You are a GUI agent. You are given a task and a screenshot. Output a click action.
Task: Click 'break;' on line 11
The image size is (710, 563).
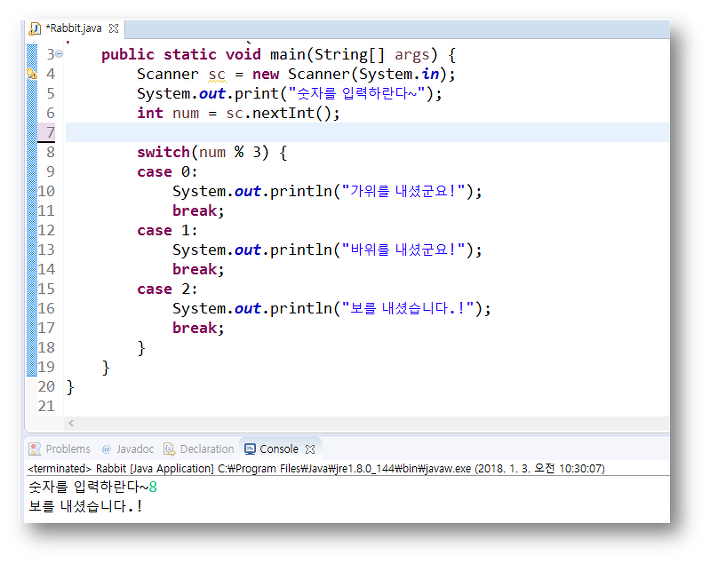click(x=198, y=211)
